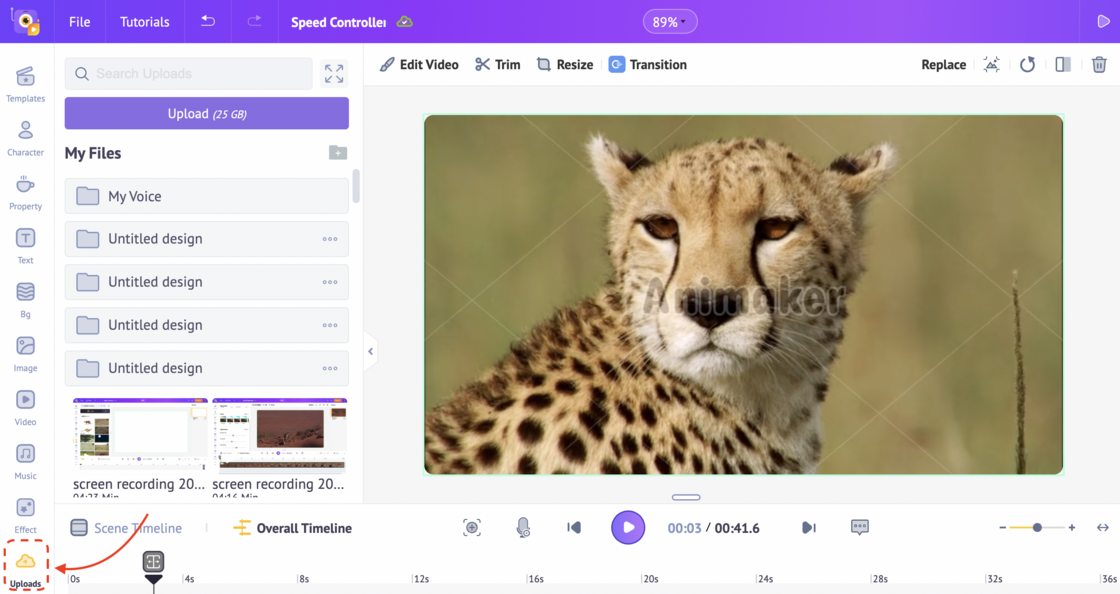Open the Tutorials menu
1120x594 pixels.
click(x=145, y=22)
